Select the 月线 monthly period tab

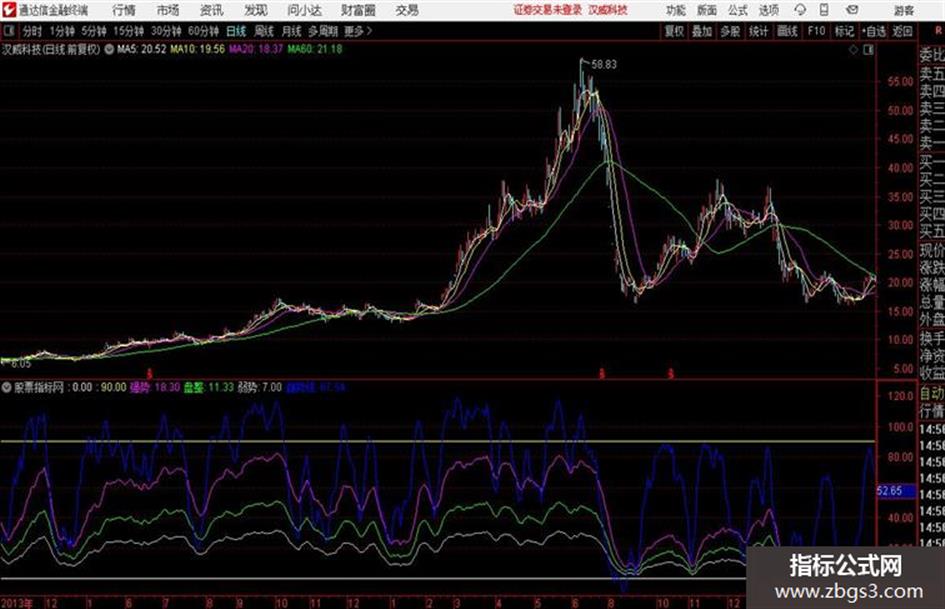point(292,31)
